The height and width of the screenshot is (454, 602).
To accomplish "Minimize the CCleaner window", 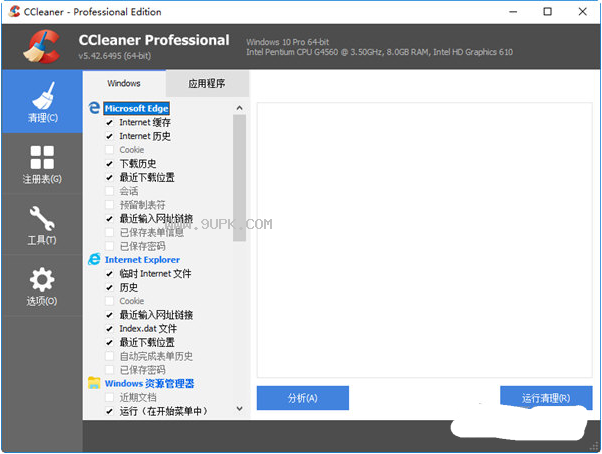I will [513, 12].
